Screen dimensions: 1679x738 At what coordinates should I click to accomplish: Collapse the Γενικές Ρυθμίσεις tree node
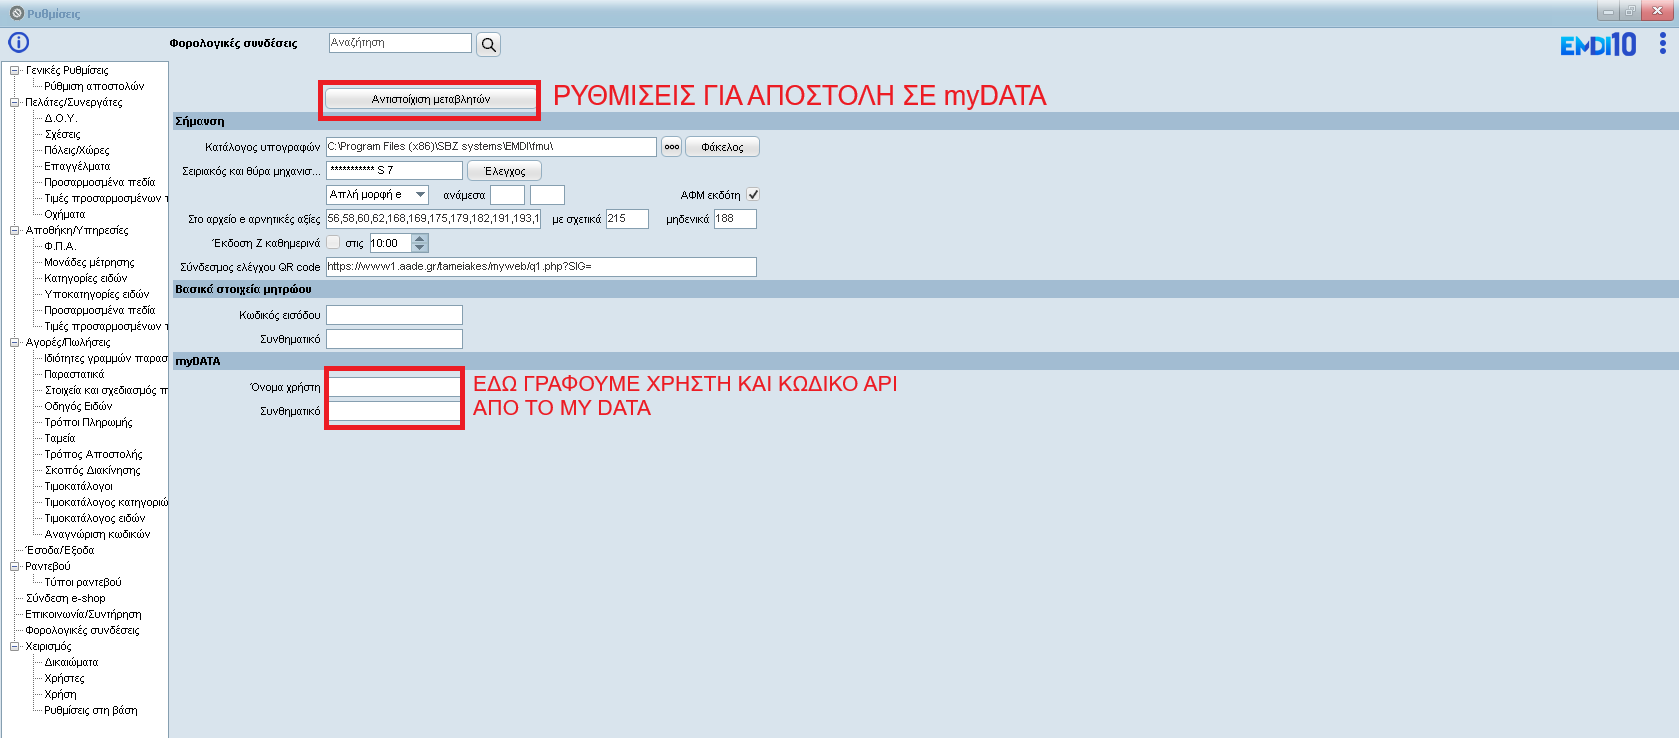(14, 70)
